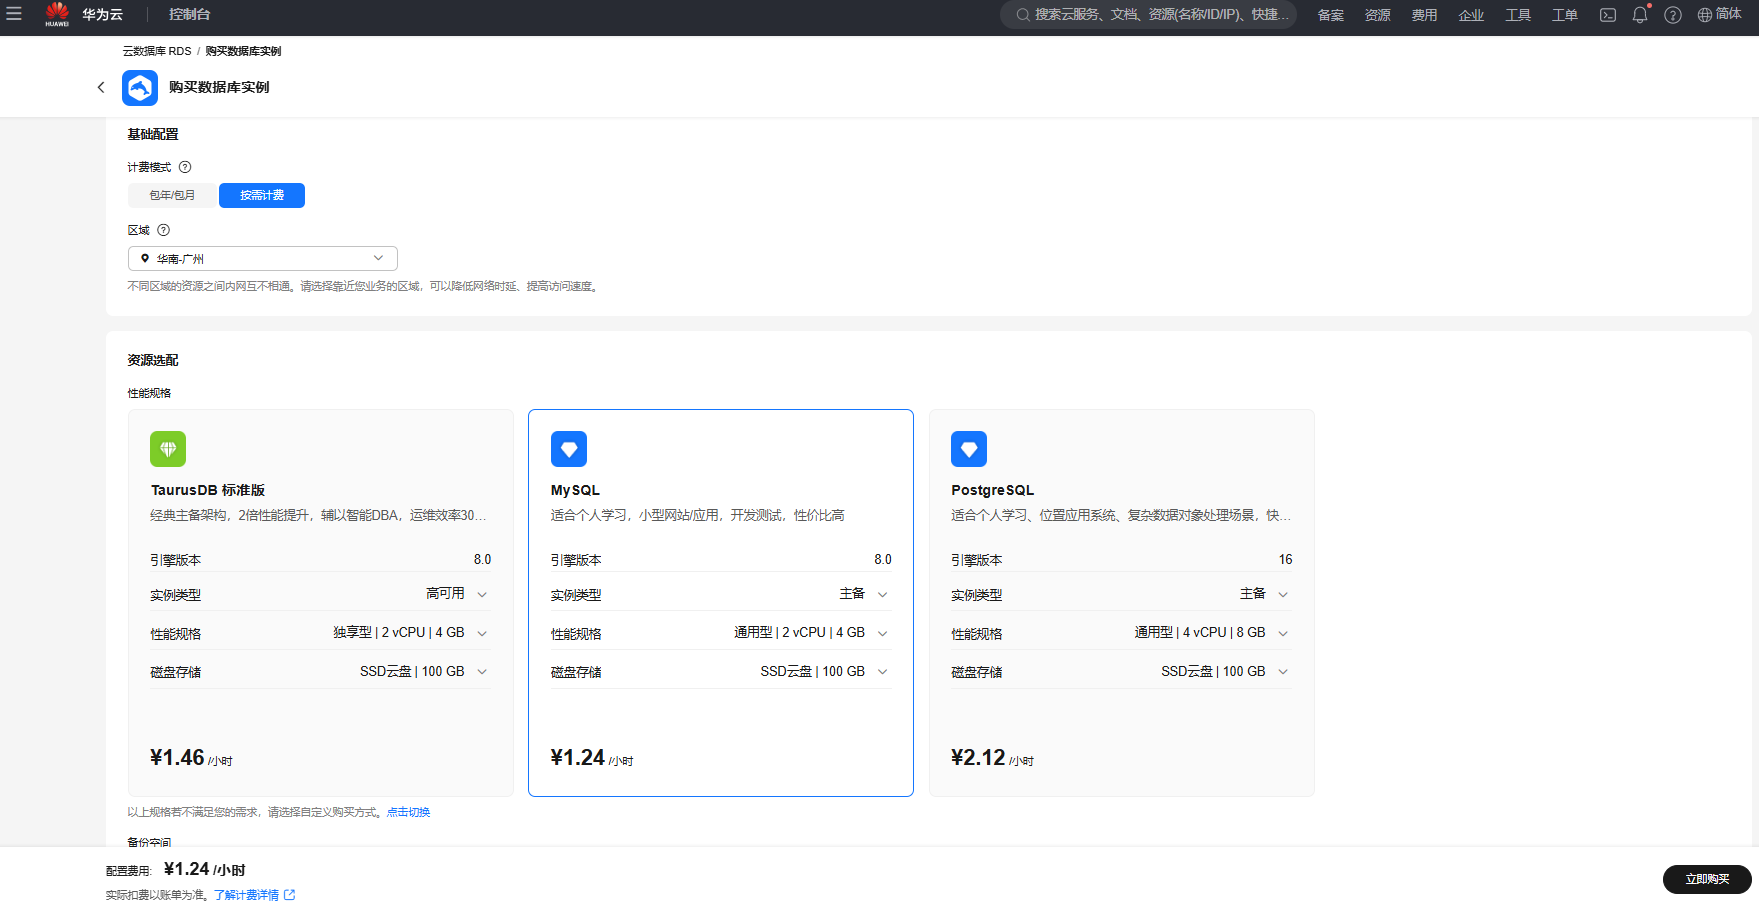Select the PostgreSQL card title

click(992, 490)
